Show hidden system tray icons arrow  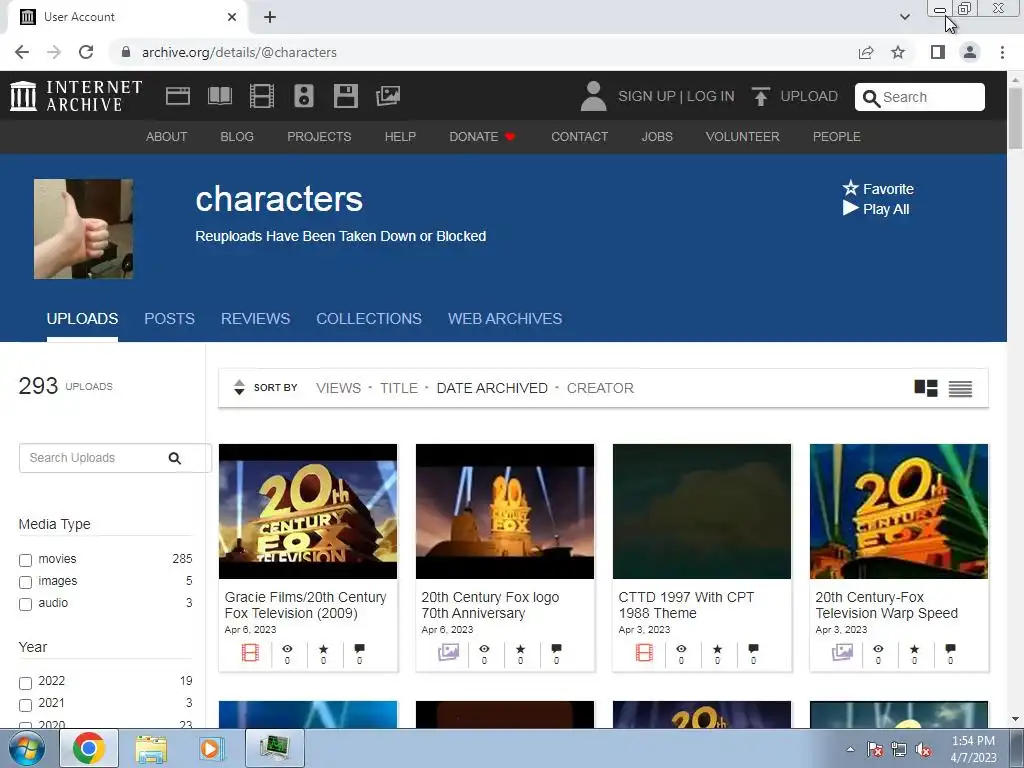850,749
